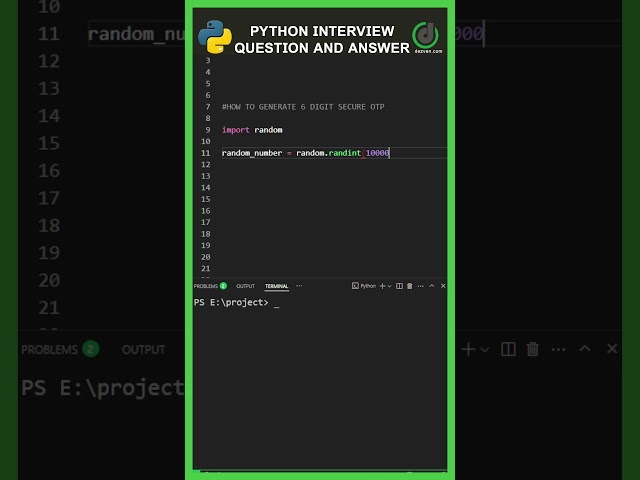
Task: Click the number 10000 in the center editor
Action: pyautogui.click(x=377, y=153)
